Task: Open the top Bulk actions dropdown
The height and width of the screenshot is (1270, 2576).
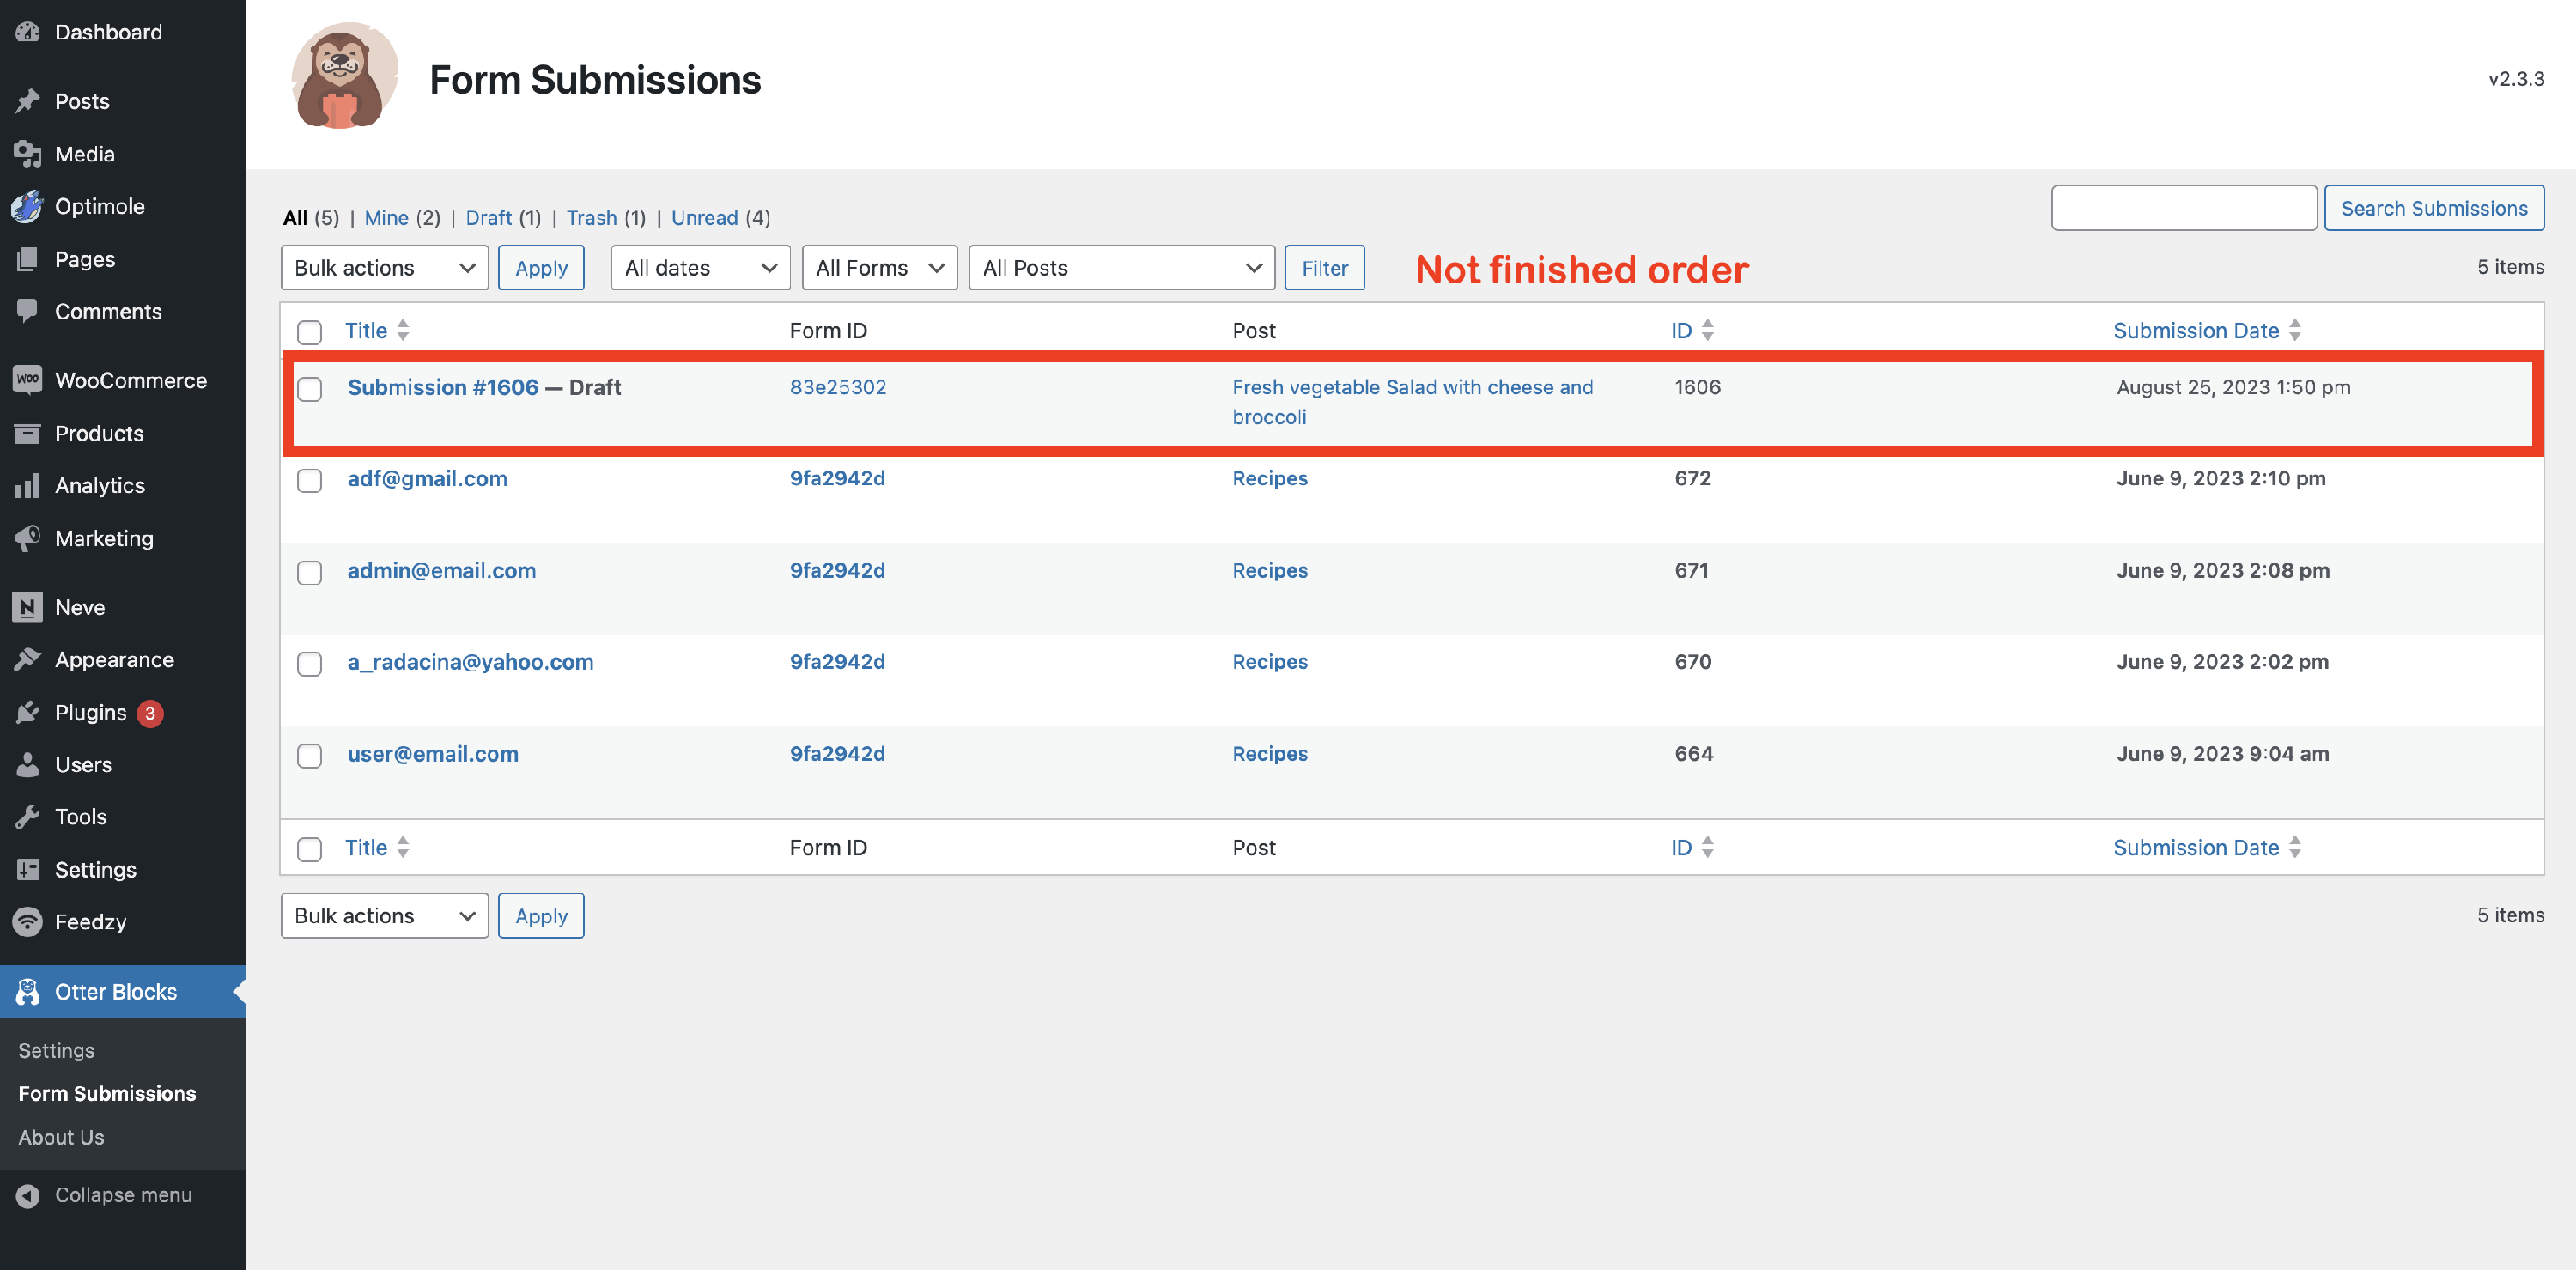Action: tap(384, 268)
